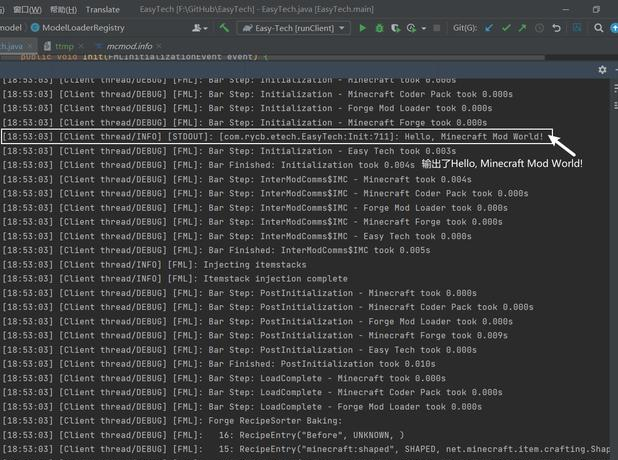Click the green Debug bug icon

click(x=379, y=28)
